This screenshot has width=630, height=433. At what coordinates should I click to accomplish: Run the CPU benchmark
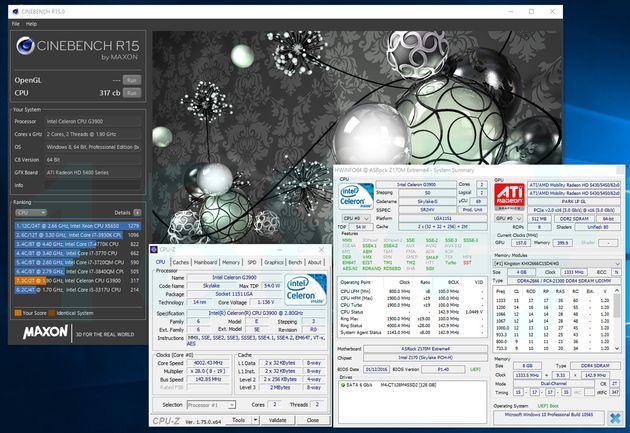tap(132, 93)
